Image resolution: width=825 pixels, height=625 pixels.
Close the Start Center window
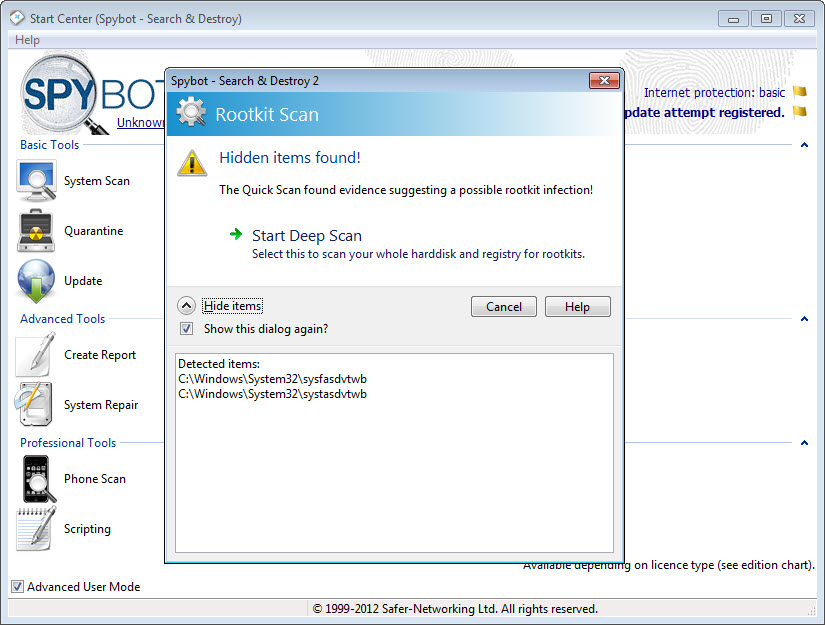pos(799,19)
